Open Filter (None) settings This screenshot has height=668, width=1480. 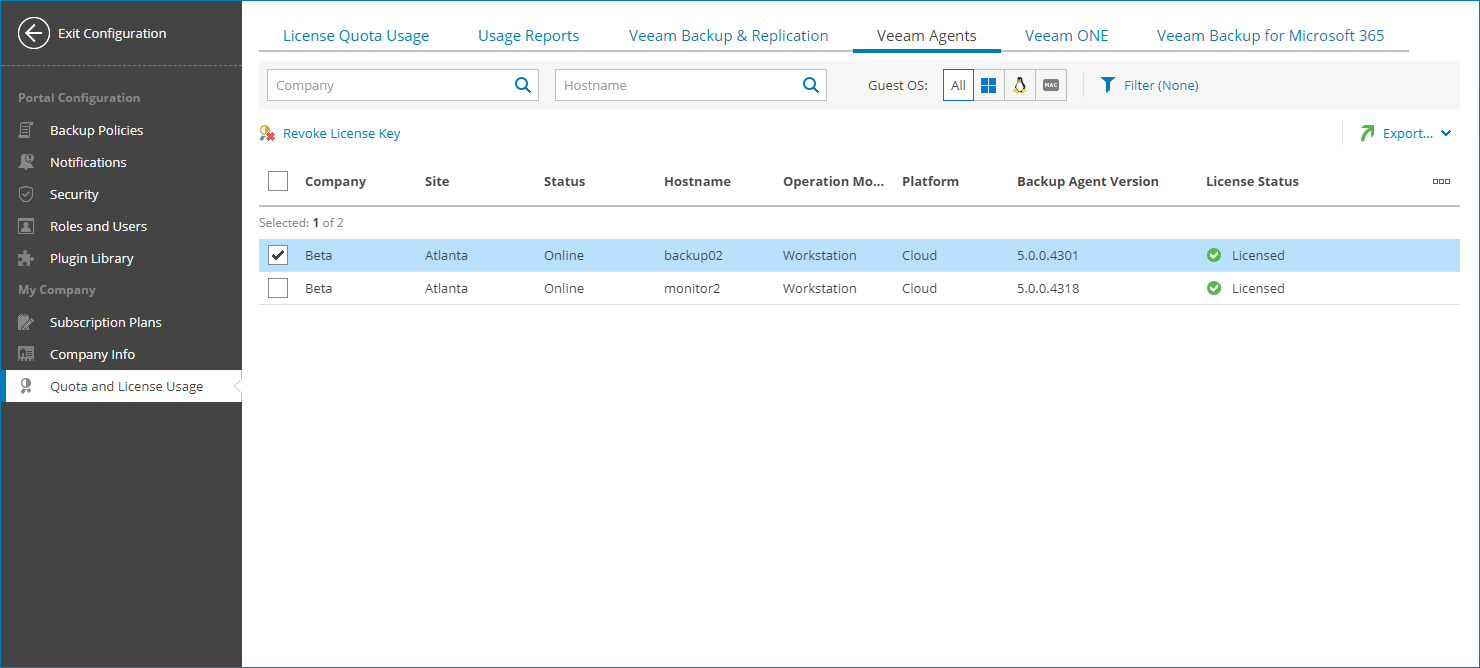tap(1160, 85)
